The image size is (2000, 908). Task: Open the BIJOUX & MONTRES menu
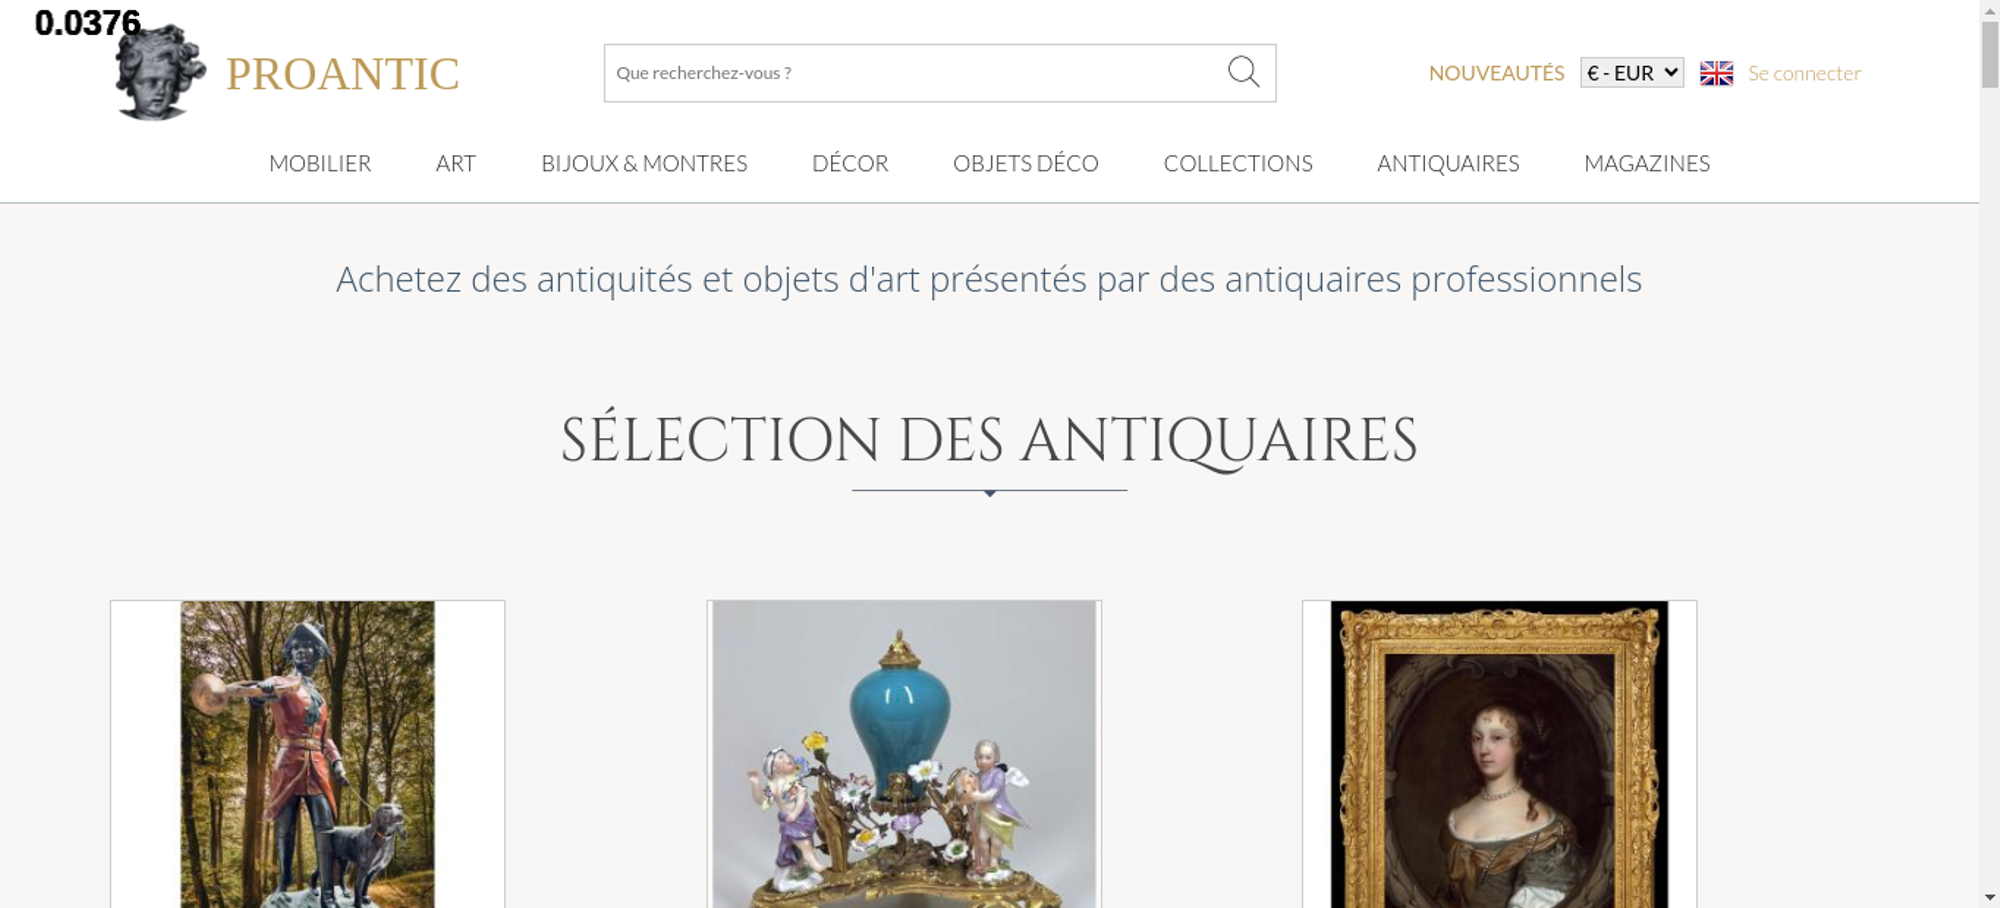click(x=644, y=163)
